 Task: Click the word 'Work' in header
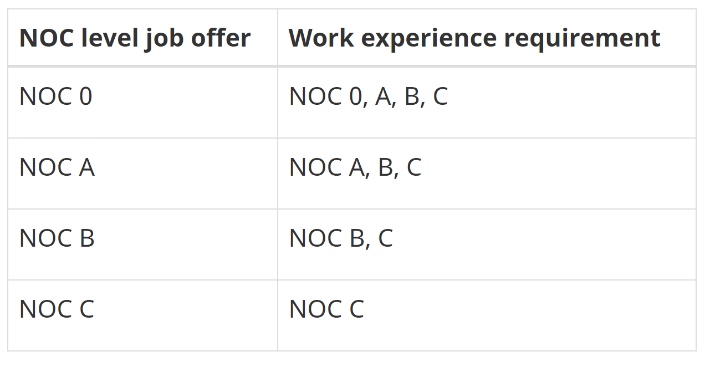pos(321,38)
